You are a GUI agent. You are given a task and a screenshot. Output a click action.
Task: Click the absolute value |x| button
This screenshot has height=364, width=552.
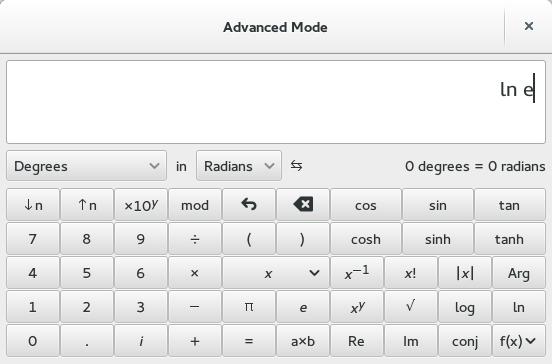pyautogui.click(x=465, y=273)
